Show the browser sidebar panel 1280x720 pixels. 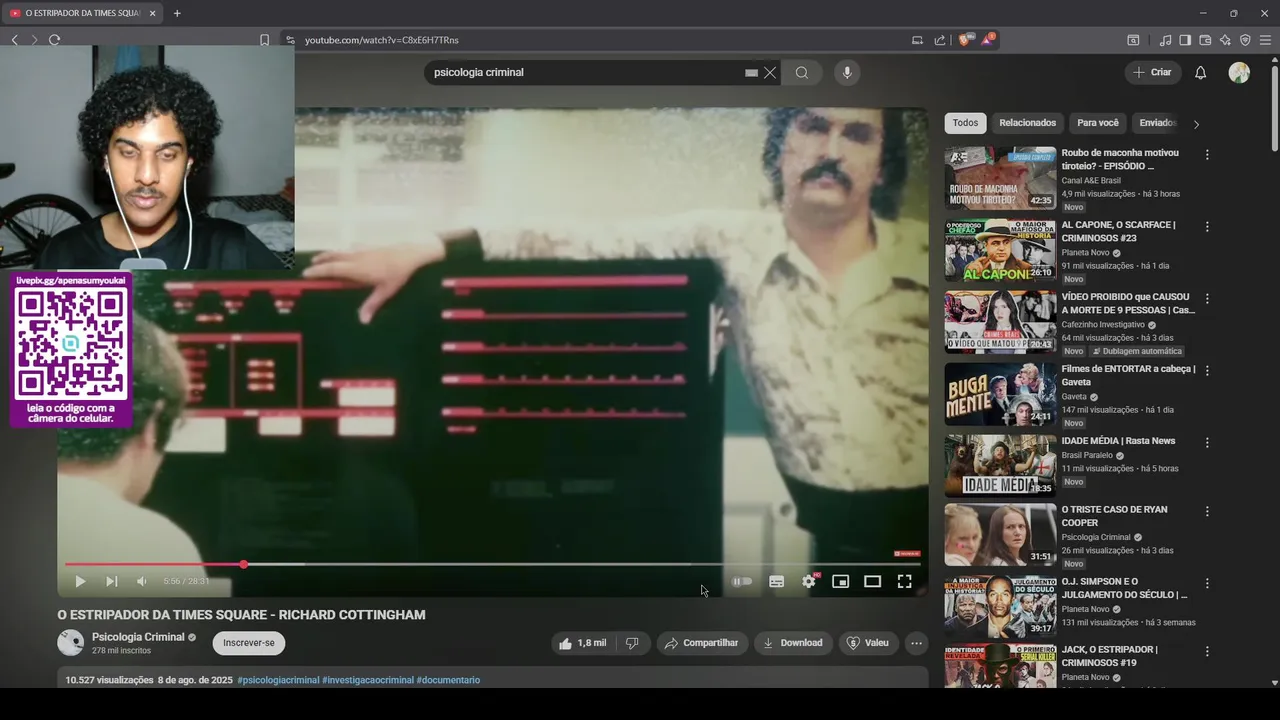click(x=1185, y=40)
